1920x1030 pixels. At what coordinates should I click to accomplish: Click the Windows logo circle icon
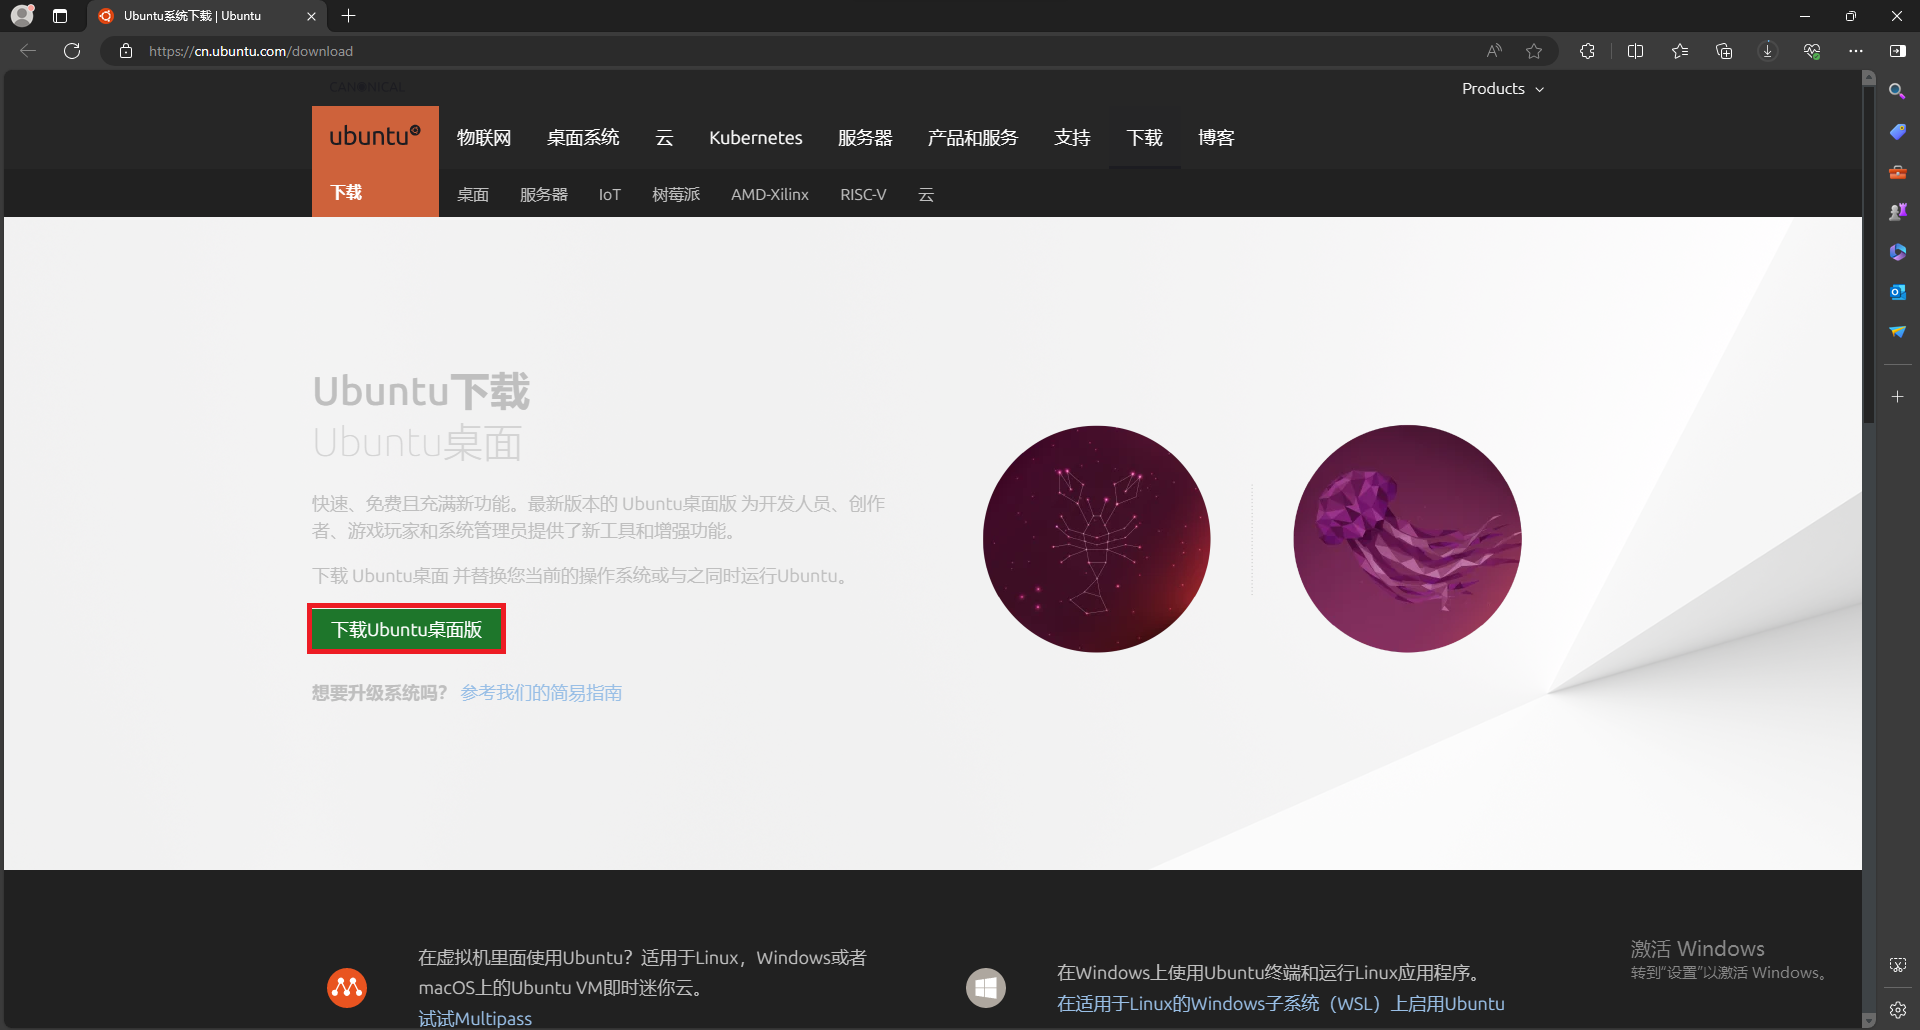[986, 988]
